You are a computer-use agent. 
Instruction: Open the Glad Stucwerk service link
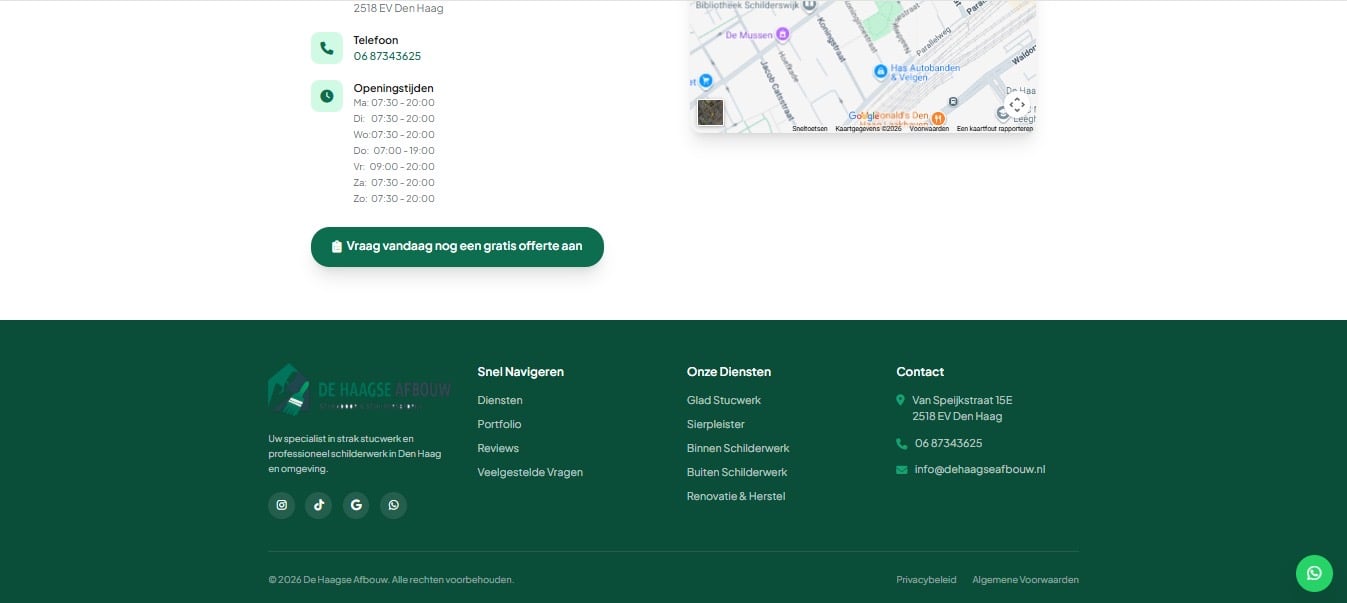point(724,400)
